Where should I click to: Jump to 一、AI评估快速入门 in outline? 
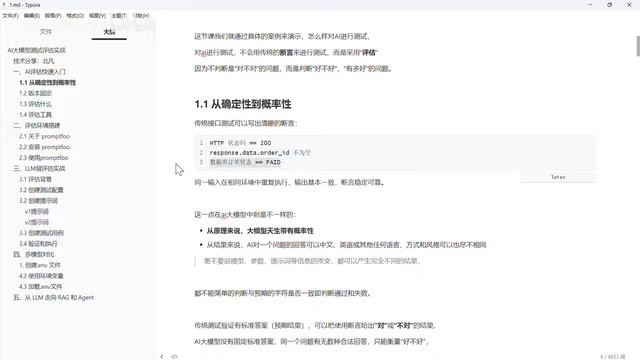(39, 71)
